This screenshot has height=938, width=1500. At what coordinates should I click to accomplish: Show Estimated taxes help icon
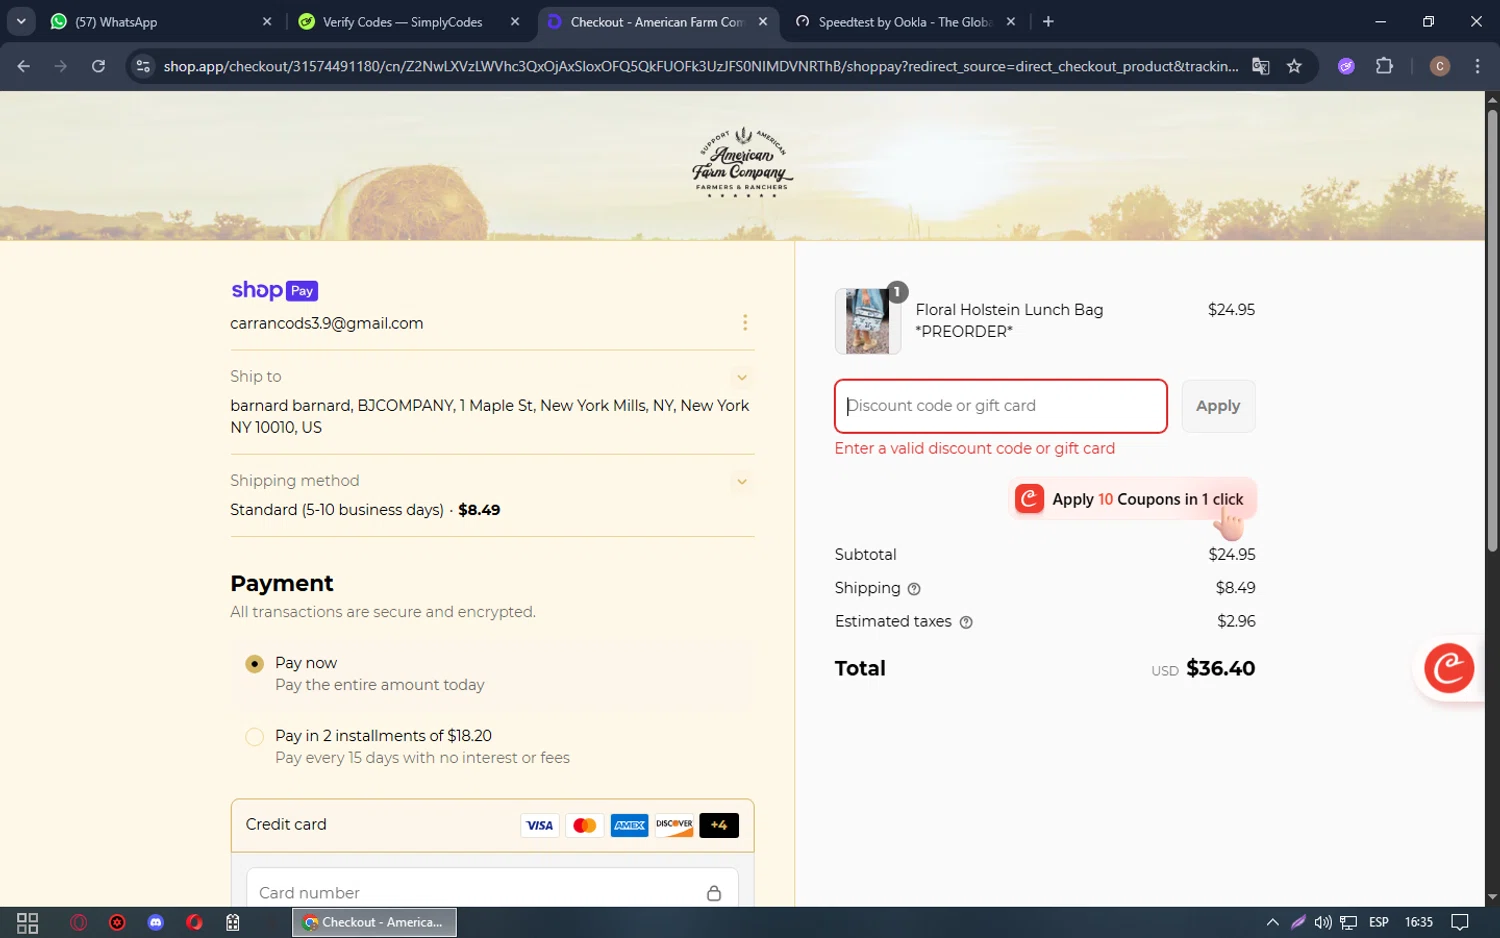pyautogui.click(x=965, y=622)
